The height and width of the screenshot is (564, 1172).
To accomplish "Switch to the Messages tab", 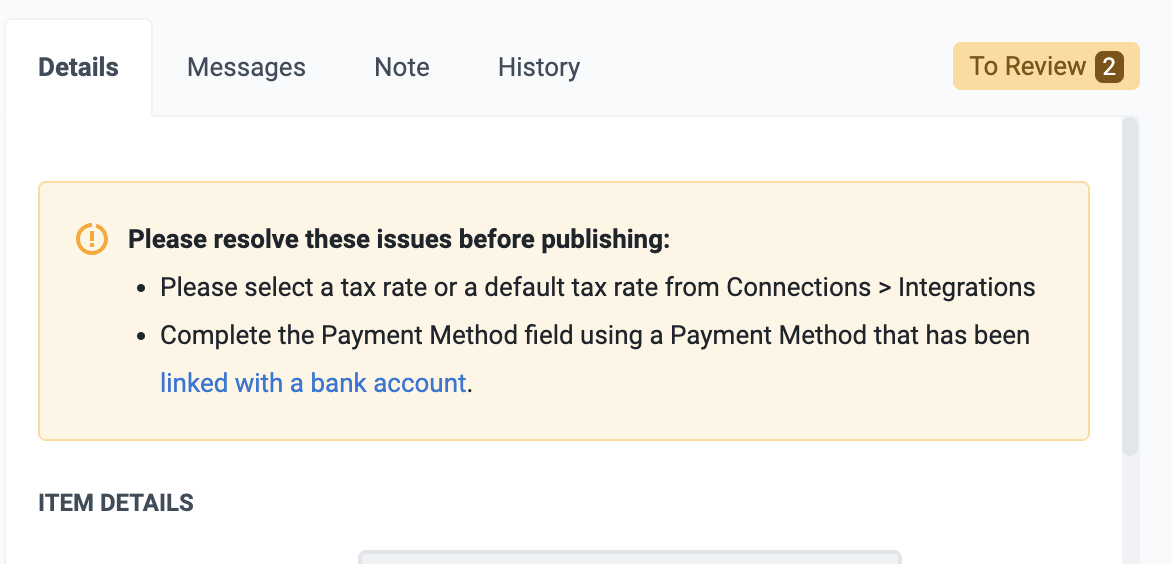I will click(x=246, y=67).
